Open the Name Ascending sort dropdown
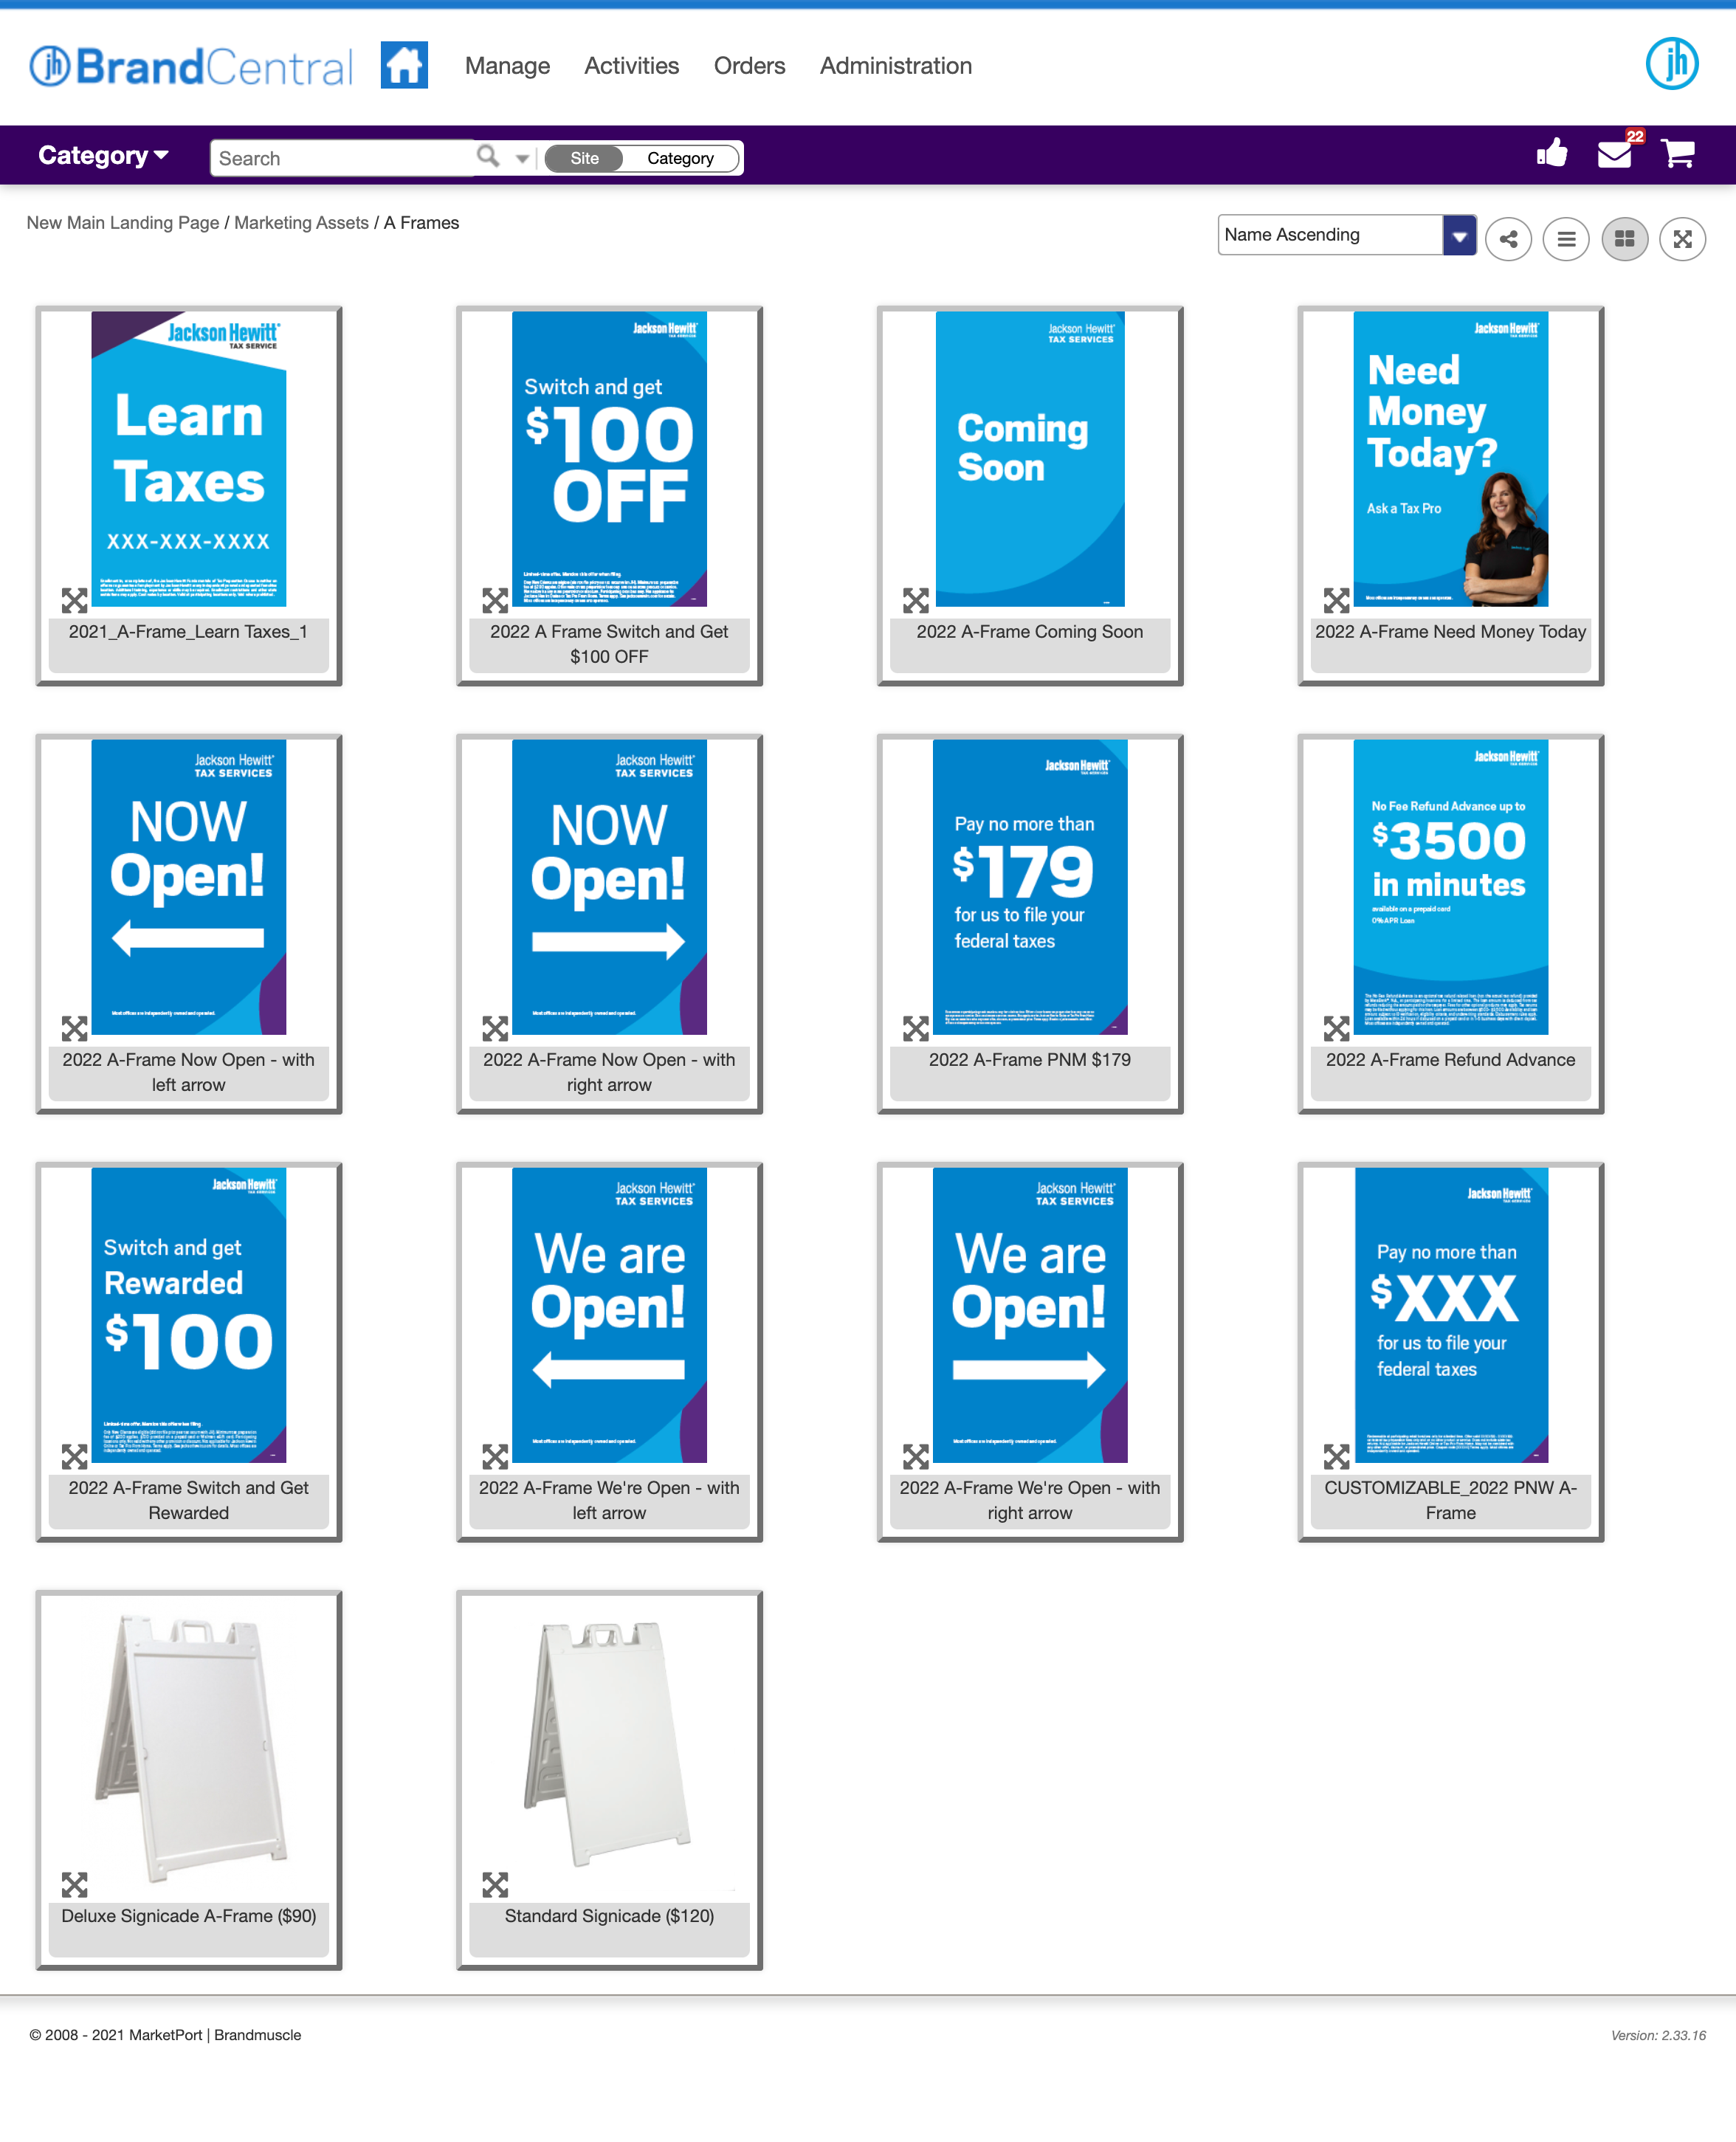The width and height of the screenshot is (1736, 2142). pos(1346,235)
